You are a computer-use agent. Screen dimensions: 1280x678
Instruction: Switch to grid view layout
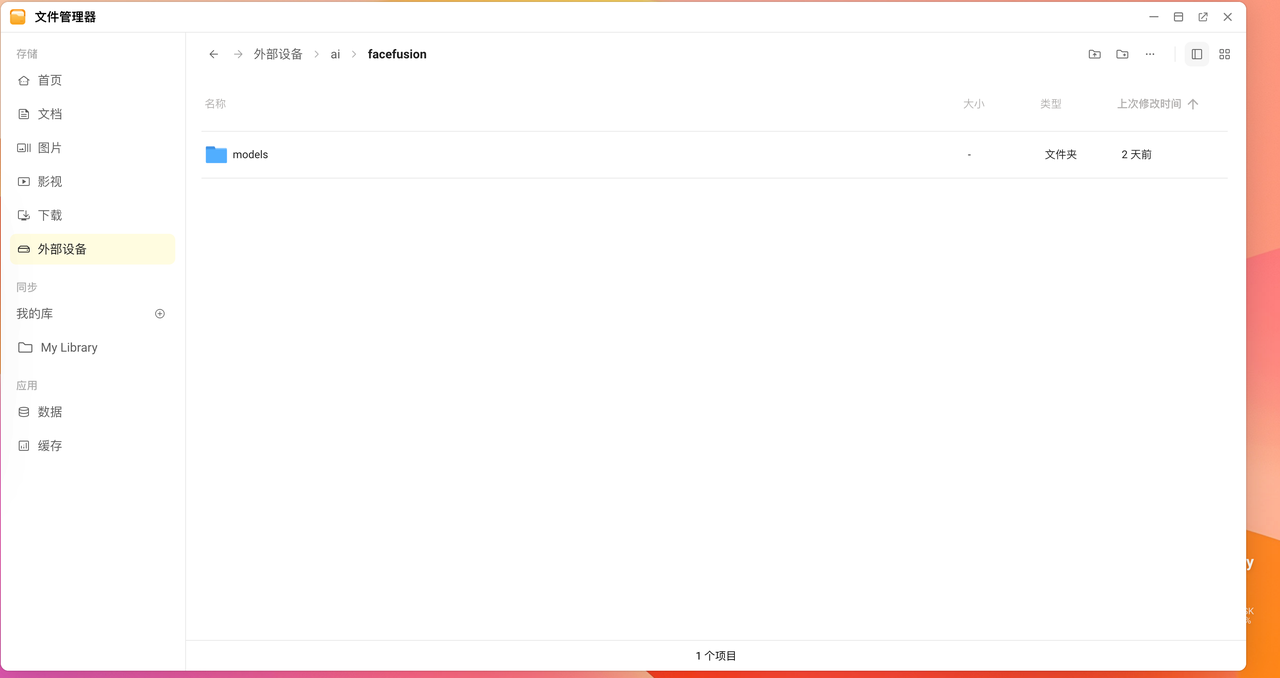pyautogui.click(x=1224, y=54)
